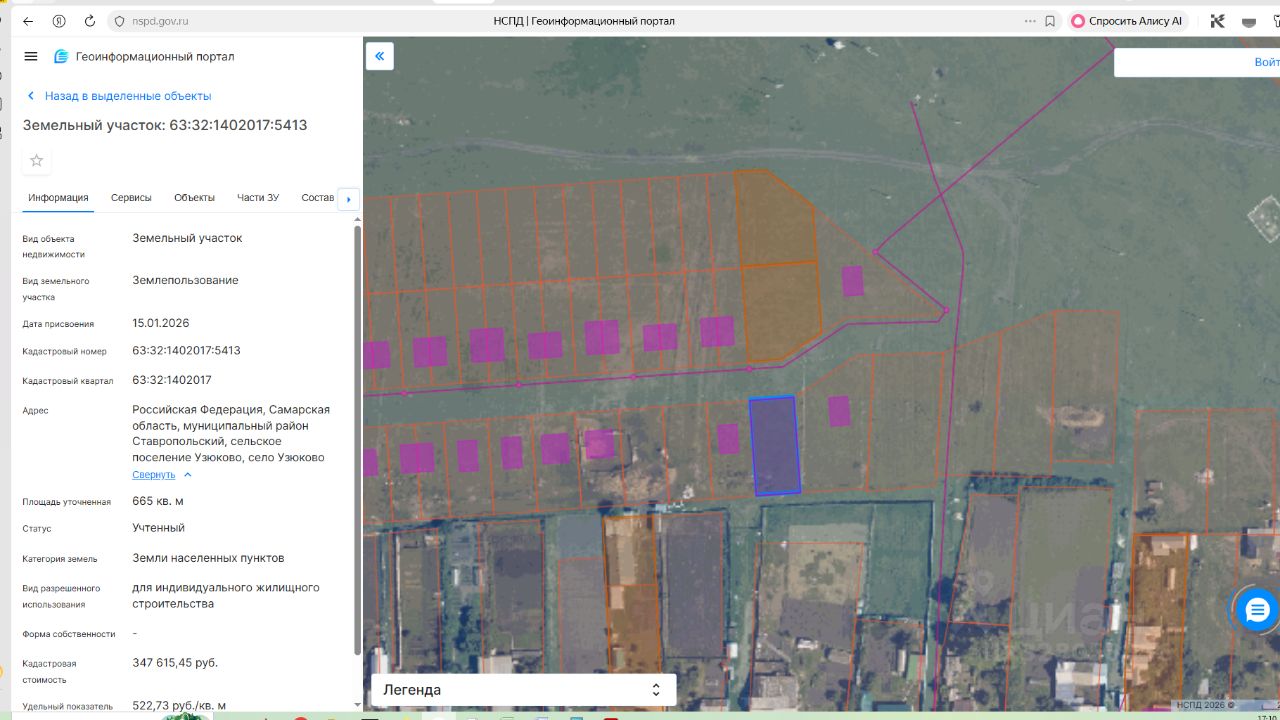Screen dimensions: 1280x720
Task: Open the hamburger menu of the portal
Action: 31,57
